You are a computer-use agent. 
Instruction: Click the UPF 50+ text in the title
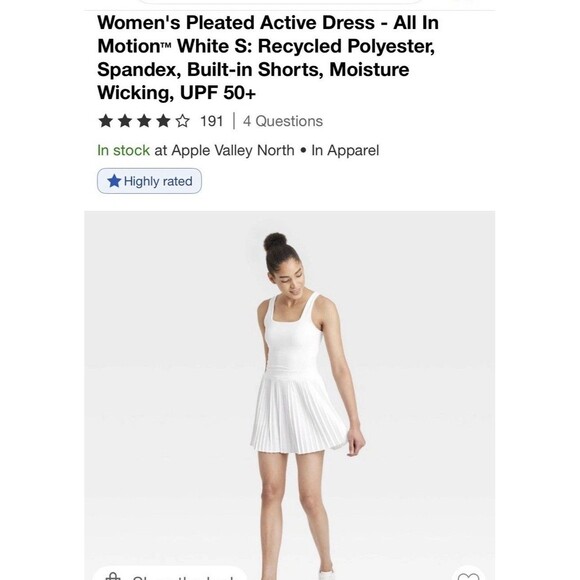point(218,92)
